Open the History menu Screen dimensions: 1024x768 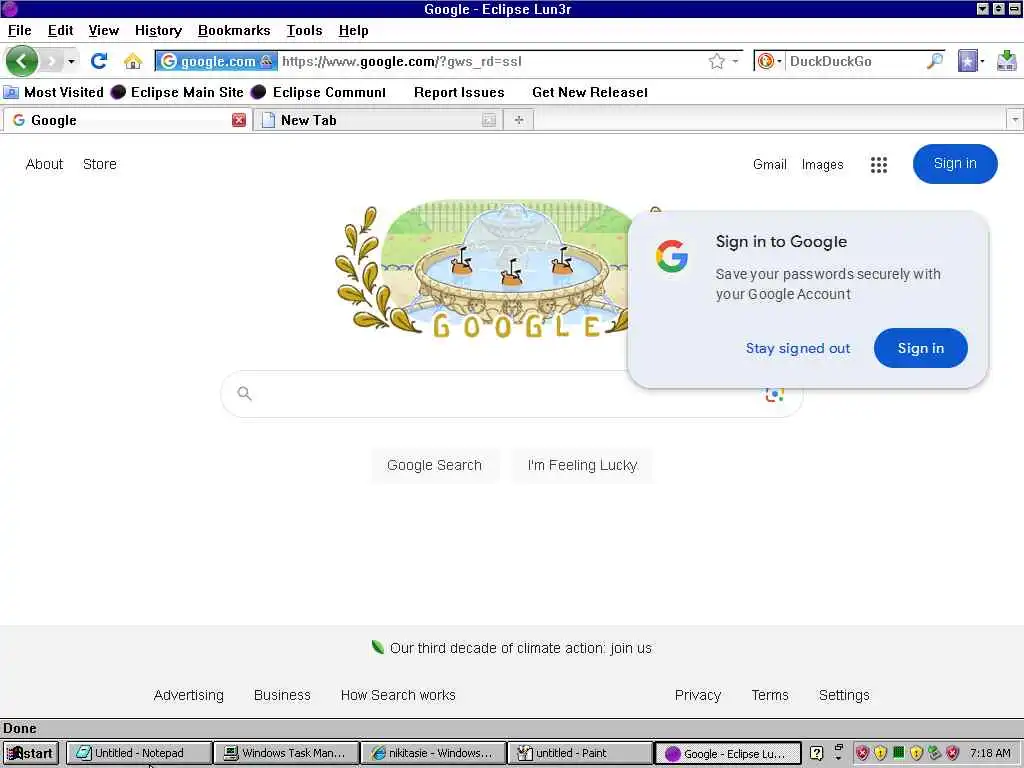click(158, 31)
